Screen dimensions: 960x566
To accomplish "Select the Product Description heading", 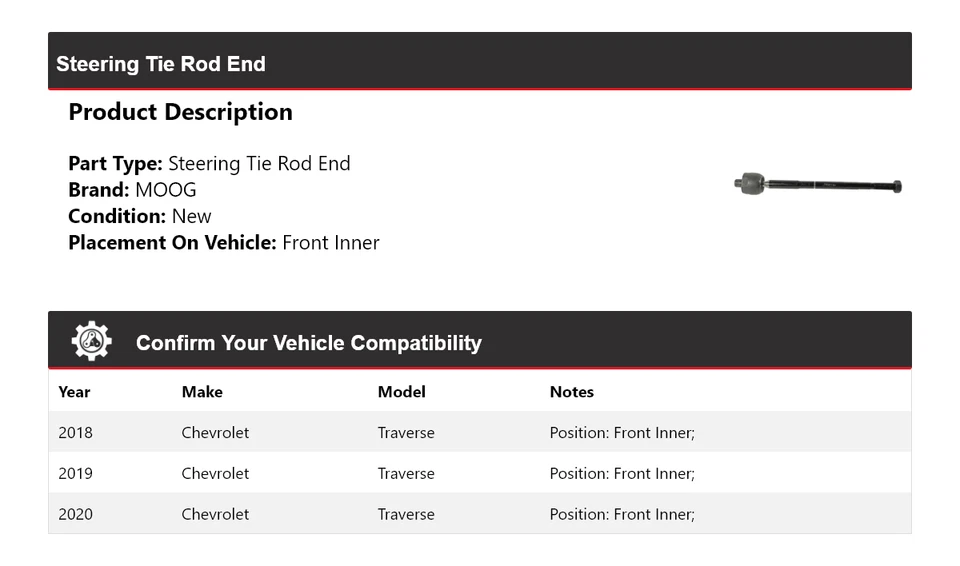I will click(180, 112).
